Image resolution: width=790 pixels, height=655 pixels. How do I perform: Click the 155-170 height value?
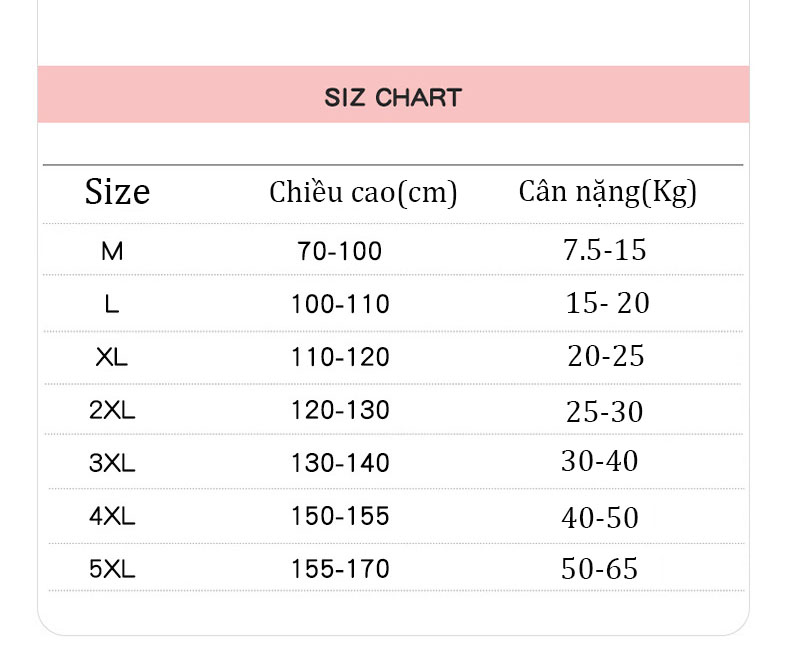341,569
